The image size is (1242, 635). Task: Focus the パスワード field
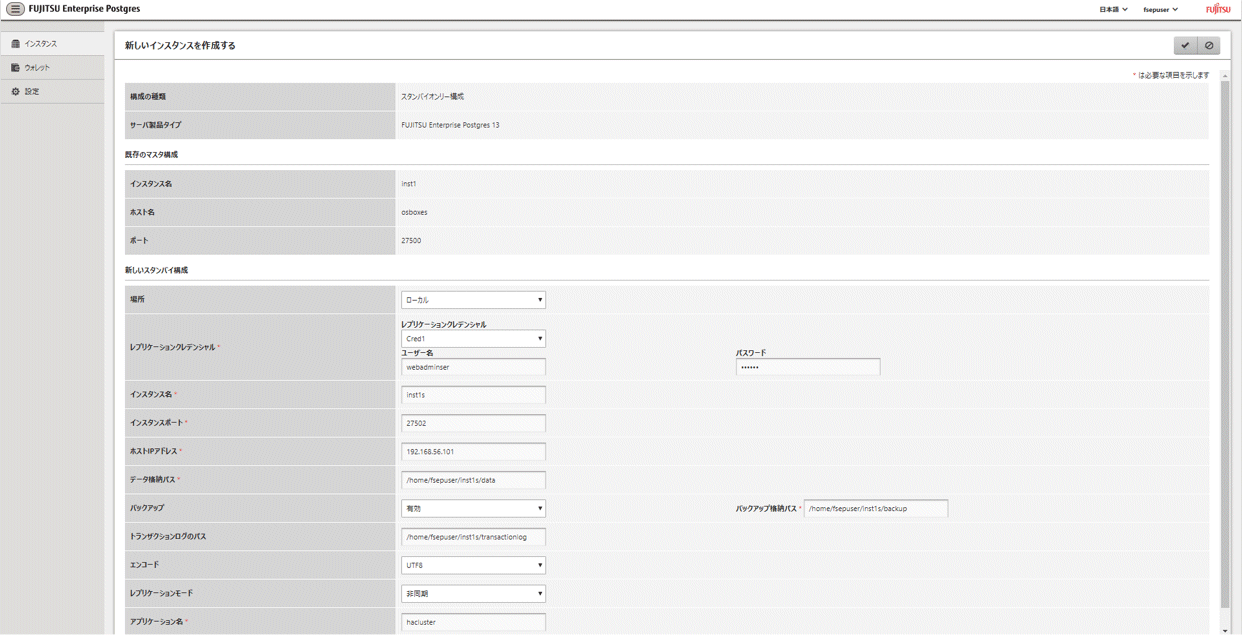click(x=808, y=367)
